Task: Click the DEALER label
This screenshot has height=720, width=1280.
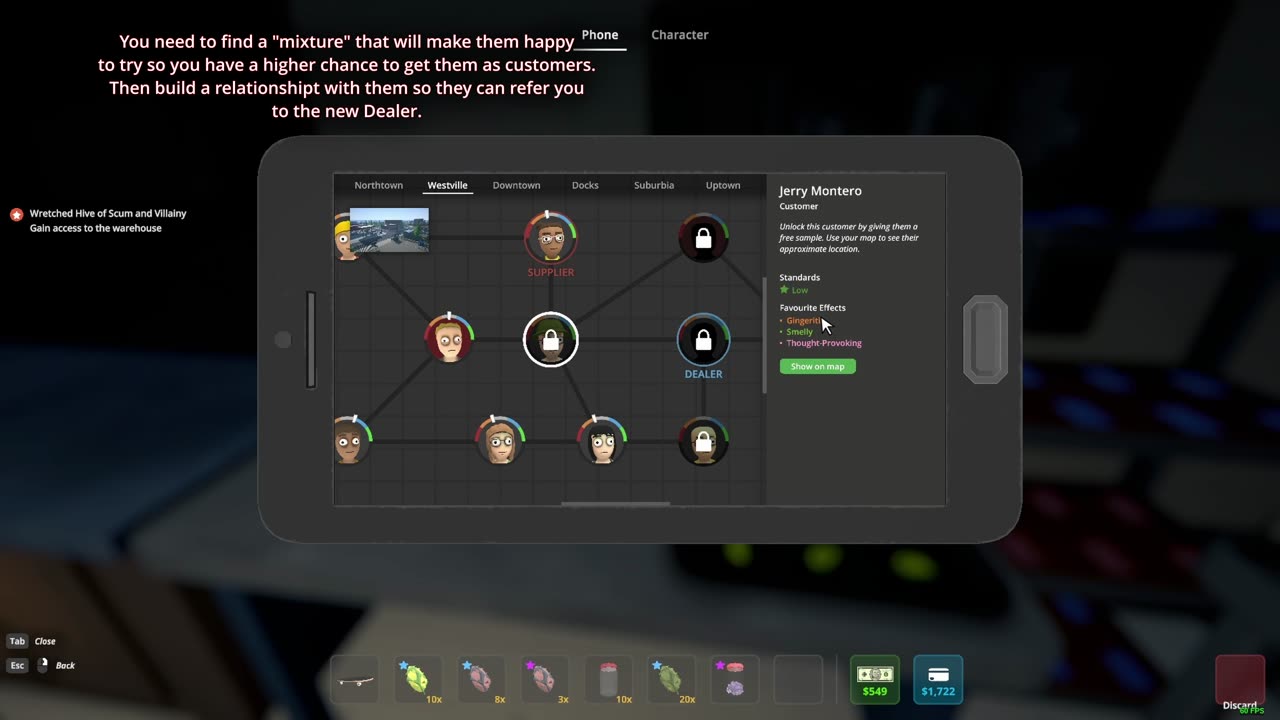Action: tap(703, 374)
